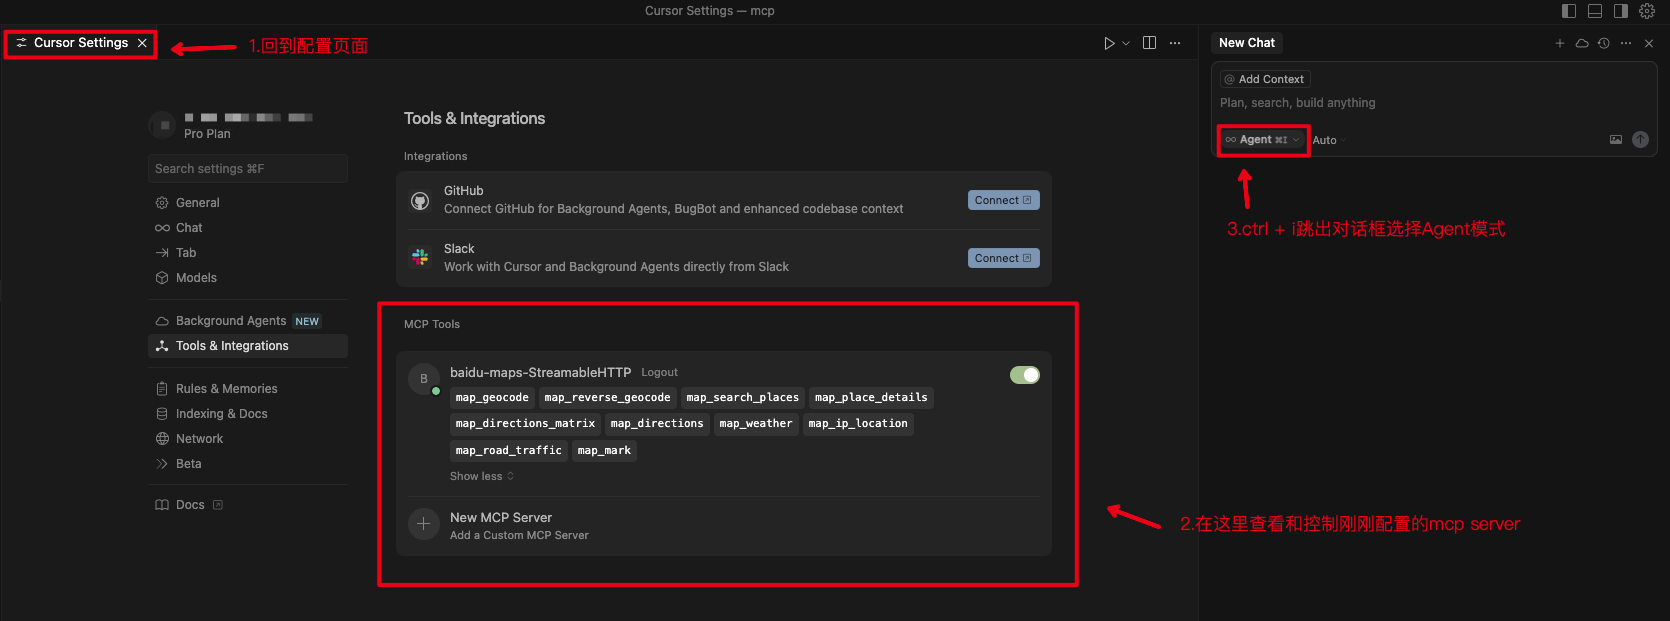
Task: Click the attach image icon in chat
Action: coord(1615,140)
